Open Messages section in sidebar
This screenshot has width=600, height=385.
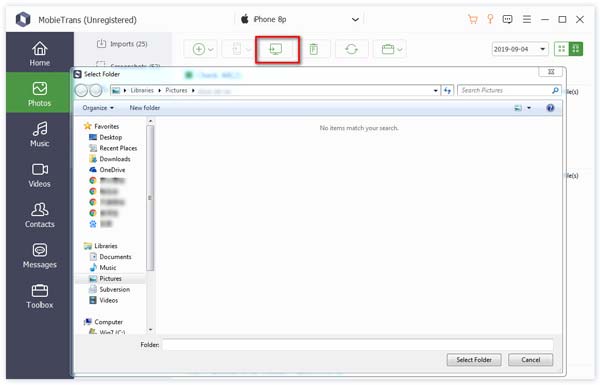(39, 256)
